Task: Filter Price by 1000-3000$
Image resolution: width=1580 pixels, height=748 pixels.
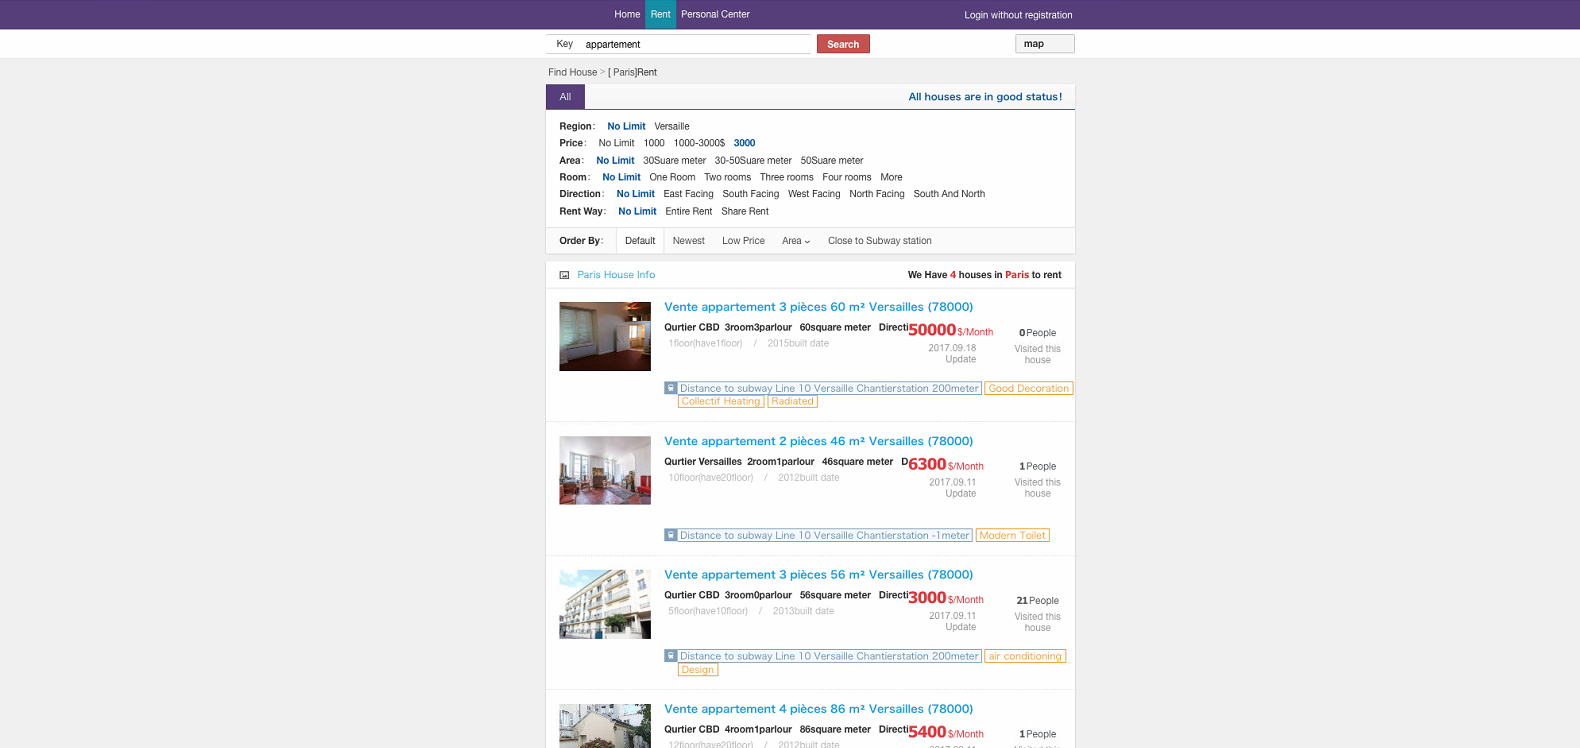Action: (x=699, y=143)
